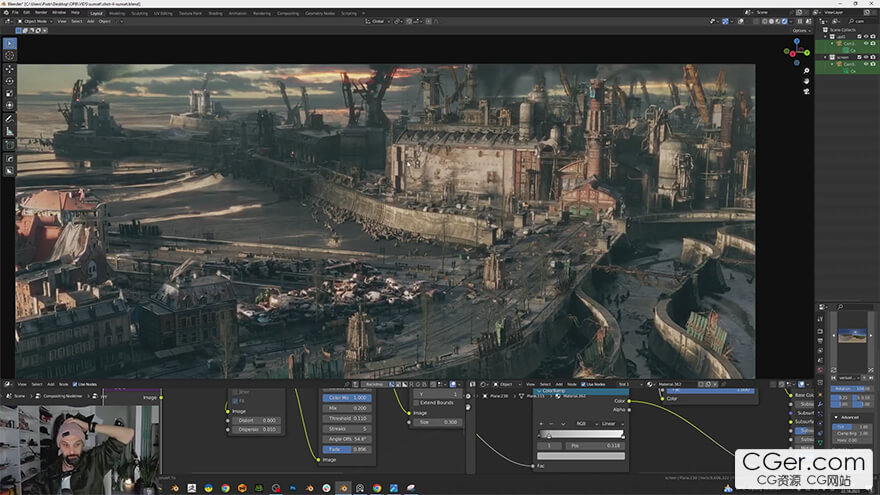Toggle render camera of first collection
The width and height of the screenshot is (880, 495).
(x=873, y=36)
